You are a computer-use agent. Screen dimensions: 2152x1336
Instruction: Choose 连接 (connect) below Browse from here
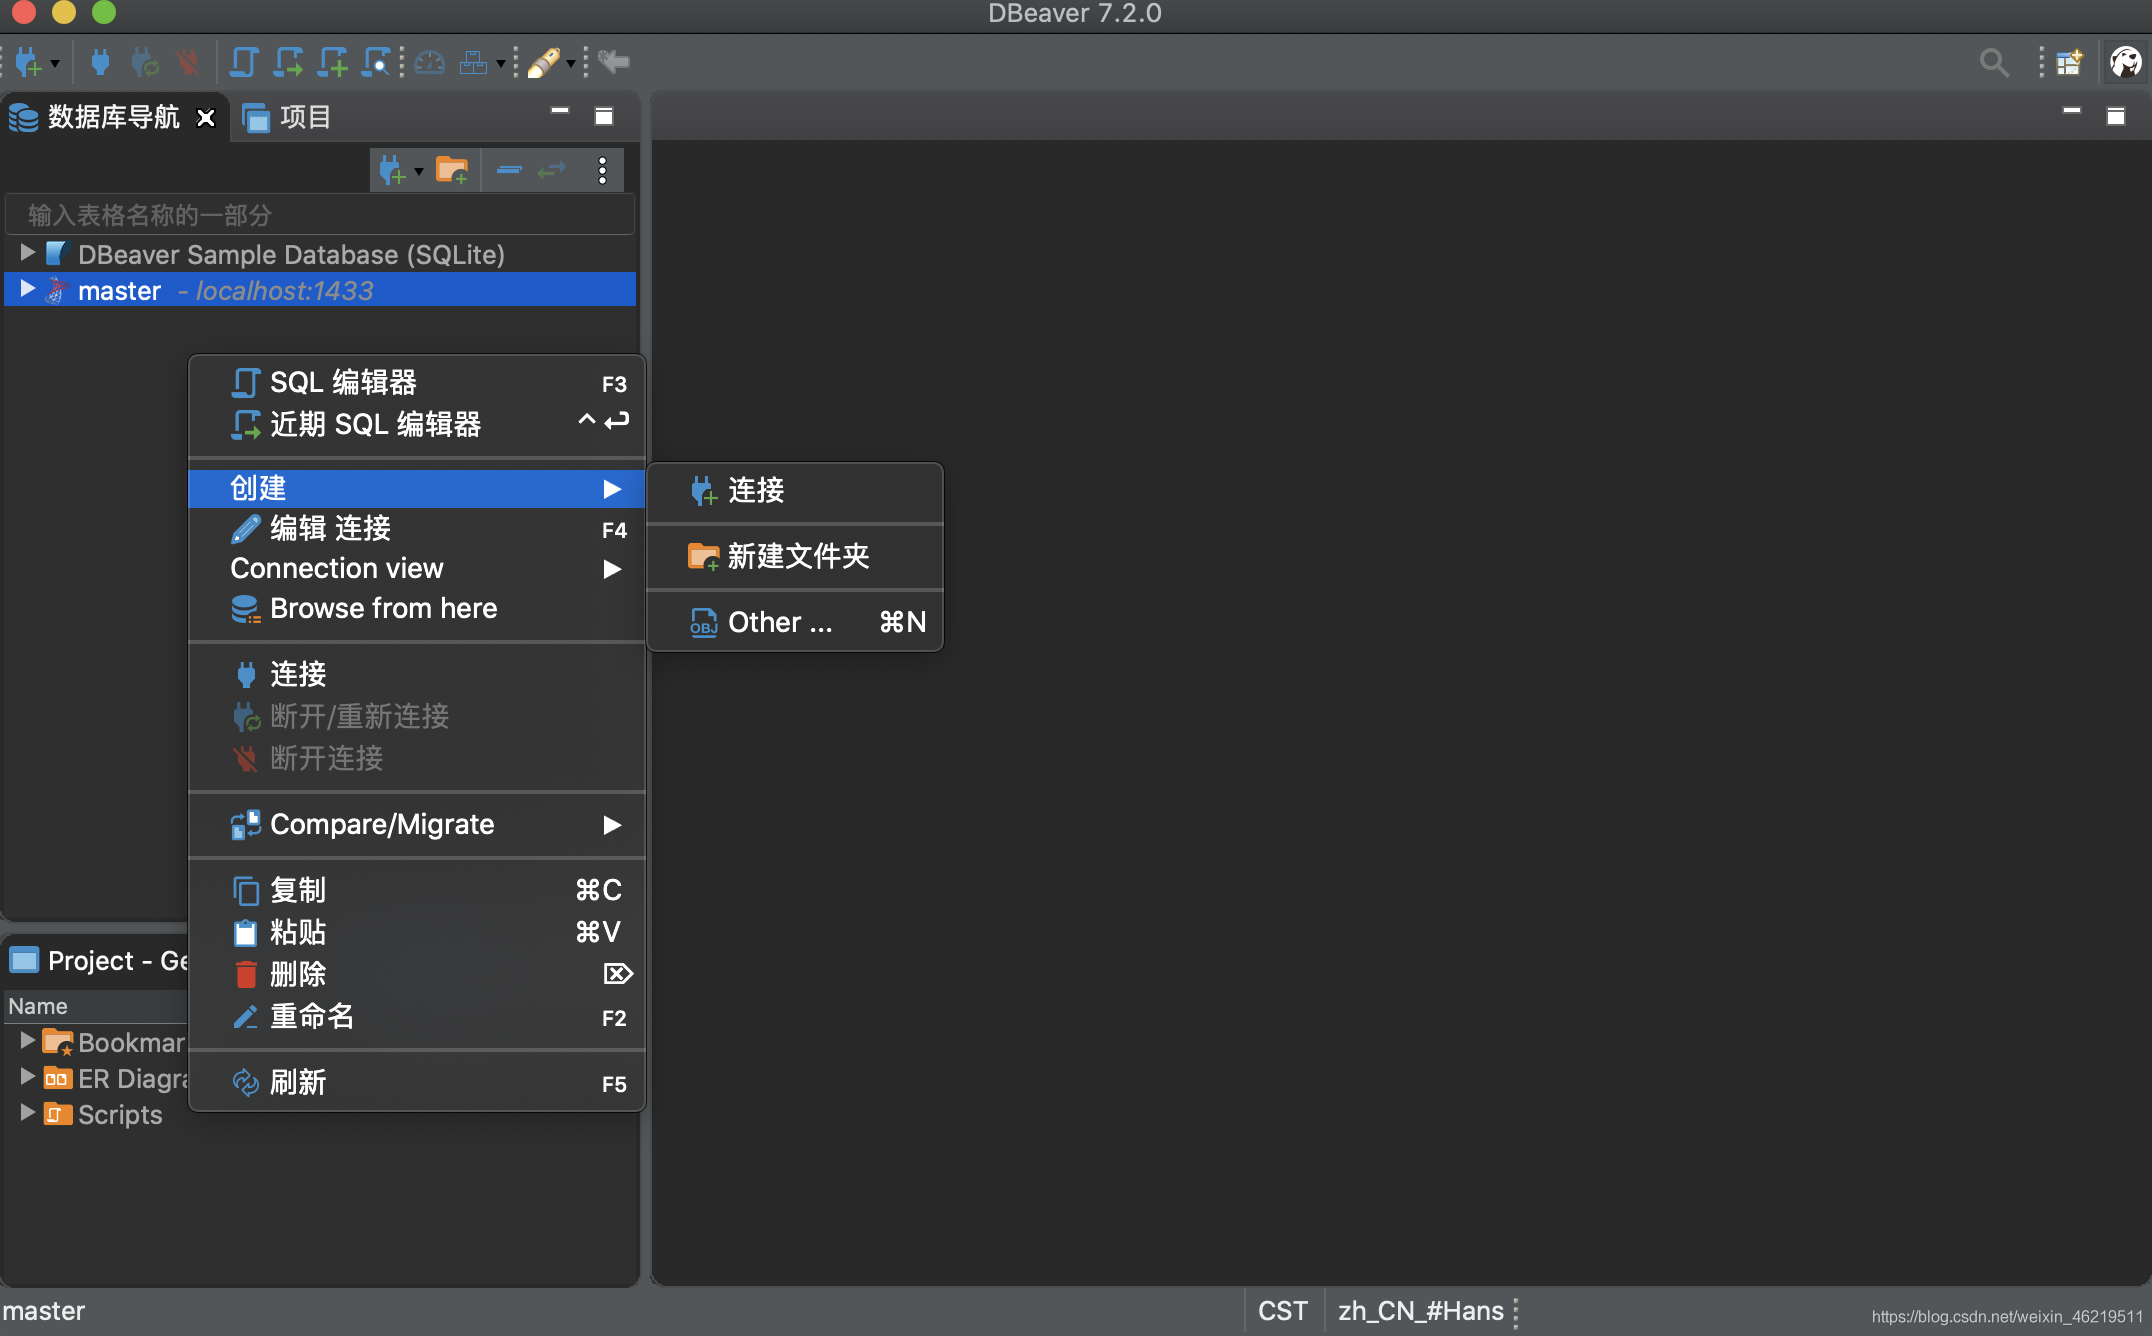click(x=417, y=674)
